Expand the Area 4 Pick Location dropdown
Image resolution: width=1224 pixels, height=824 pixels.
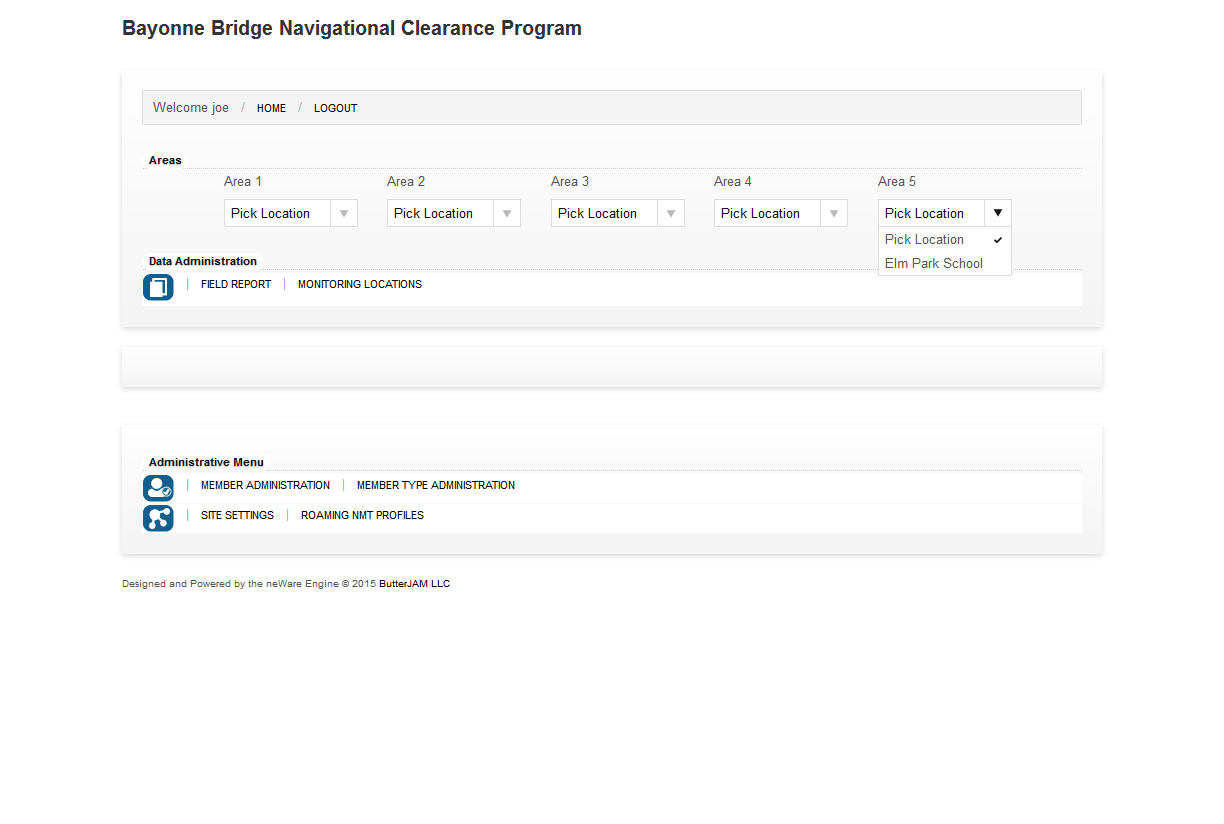[780, 213]
